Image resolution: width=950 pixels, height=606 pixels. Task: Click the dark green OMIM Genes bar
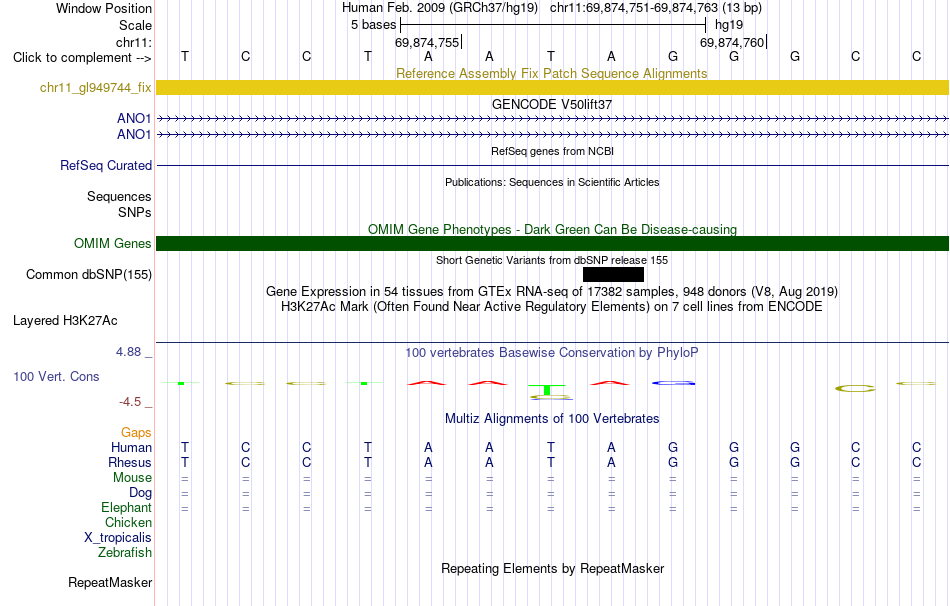pos(552,243)
